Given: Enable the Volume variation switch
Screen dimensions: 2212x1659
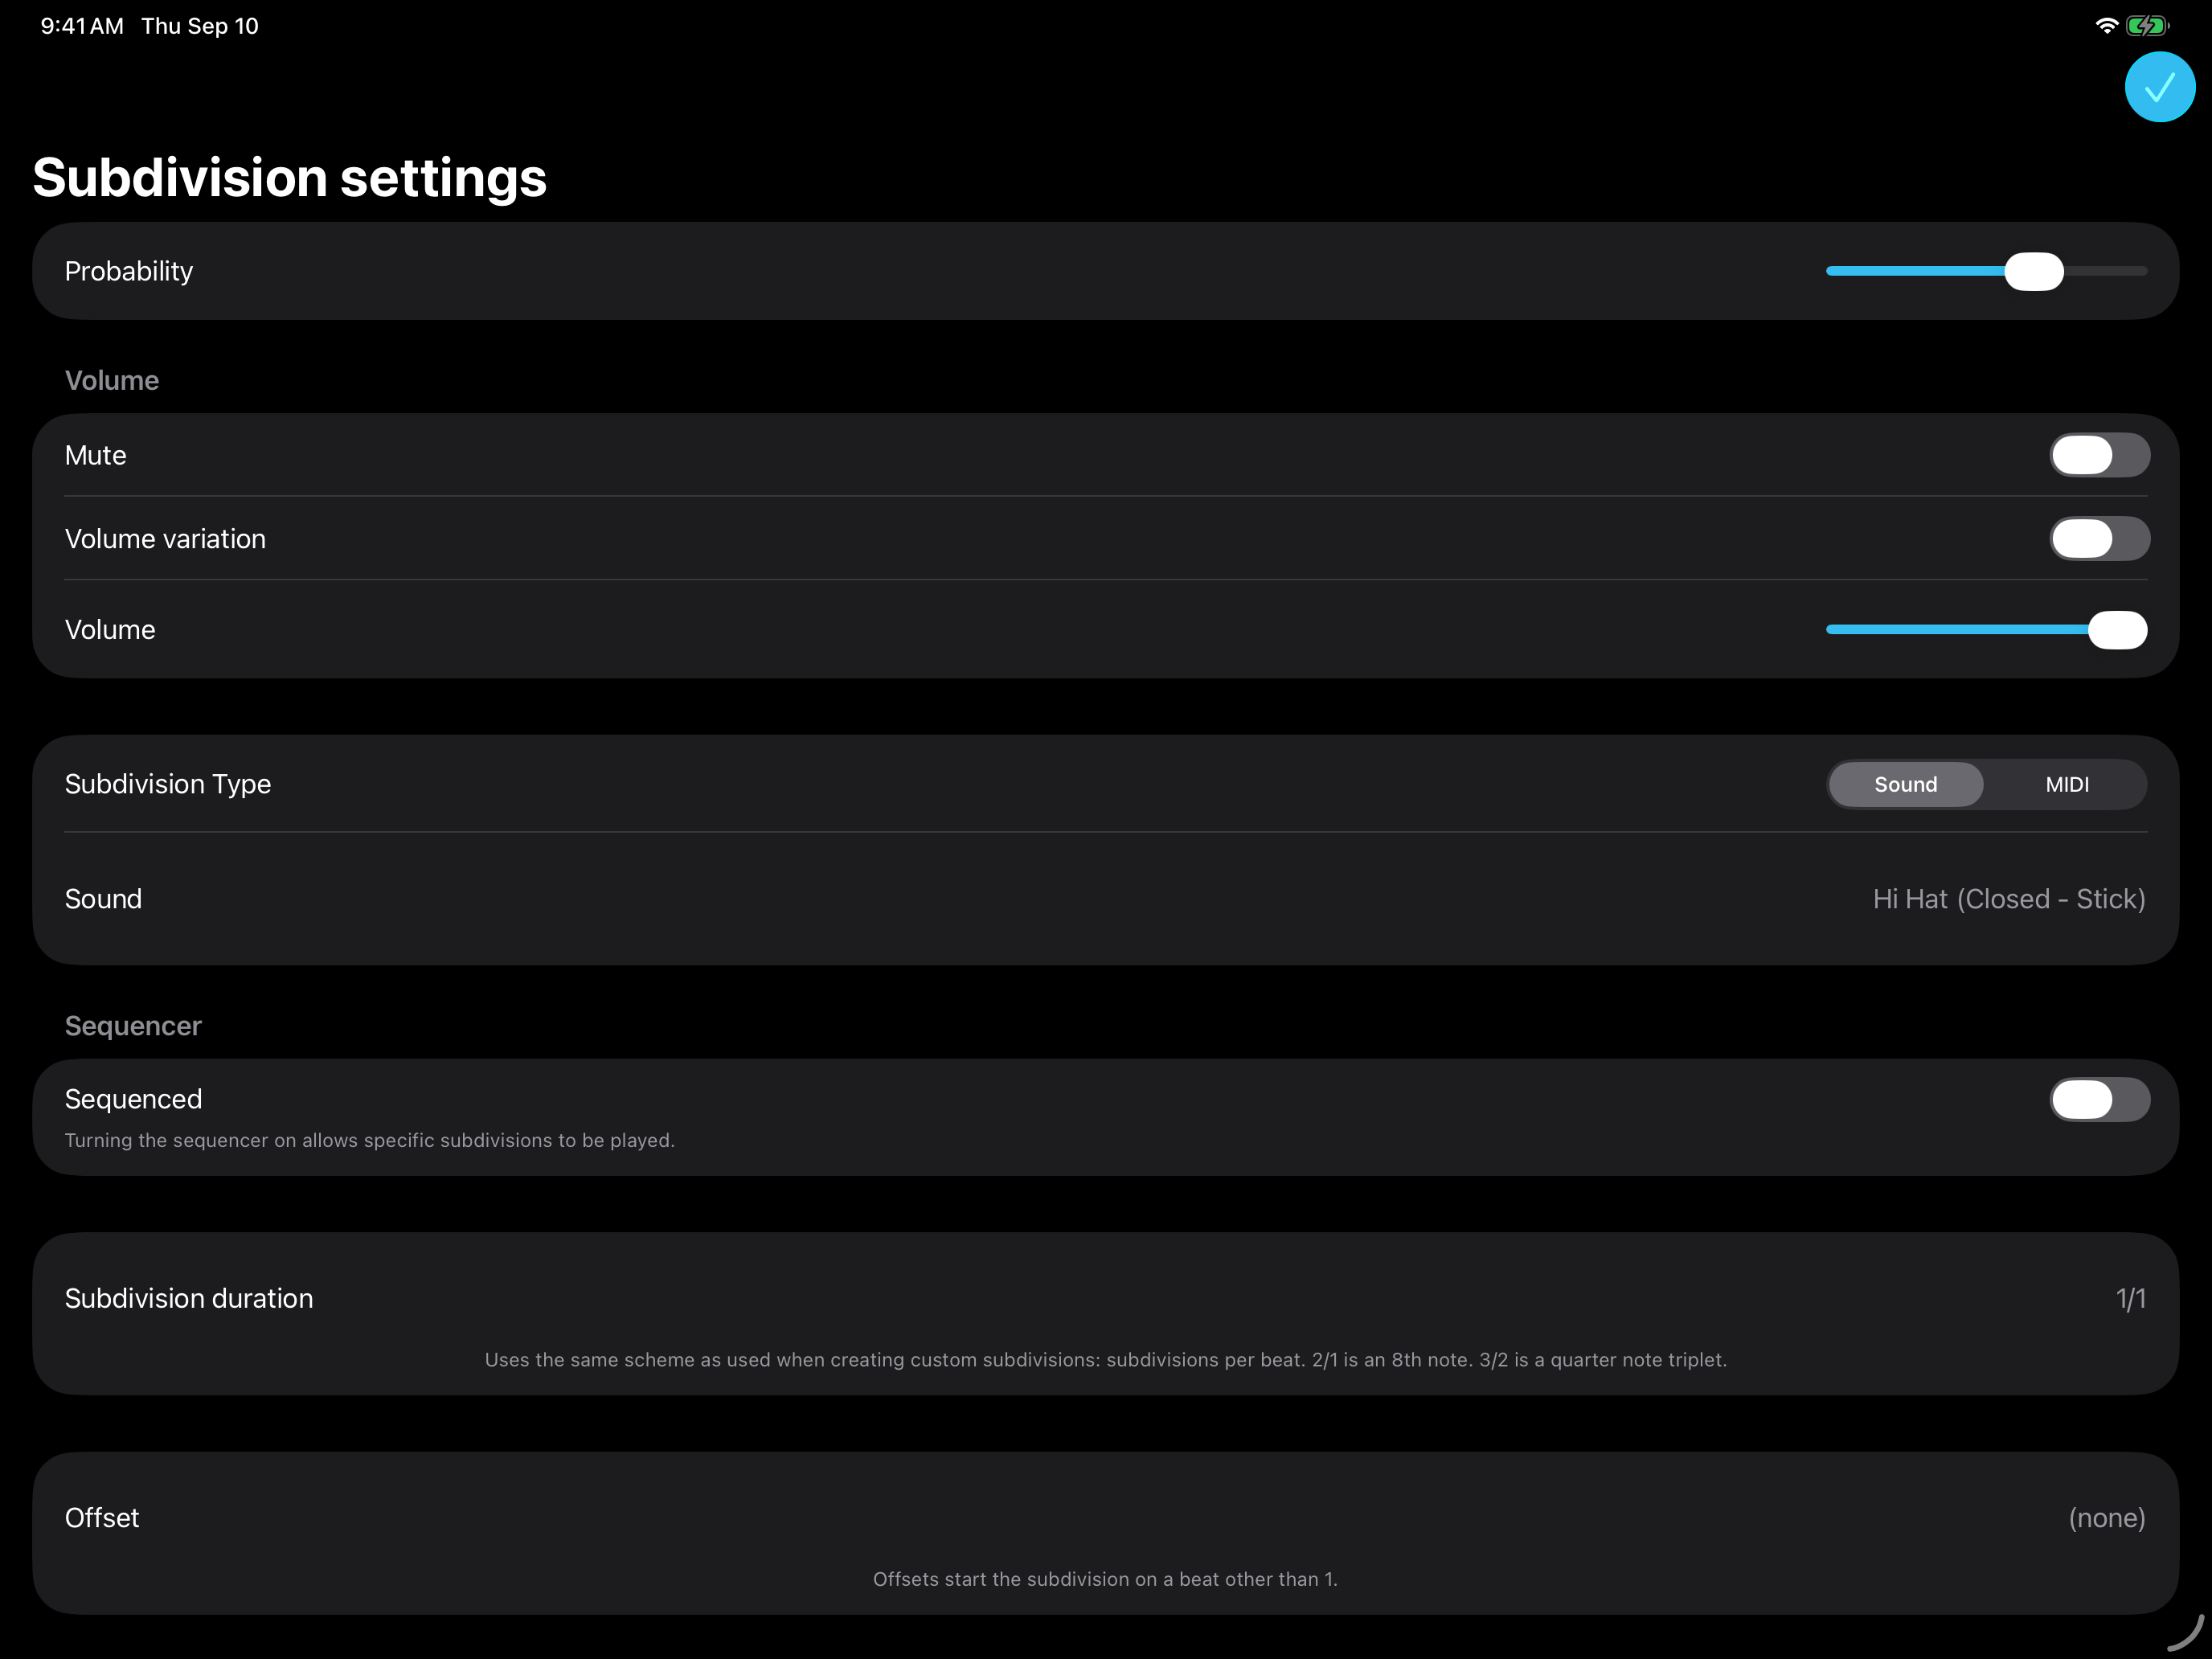Looking at the screenshot, I should (x=2099, y=539).
